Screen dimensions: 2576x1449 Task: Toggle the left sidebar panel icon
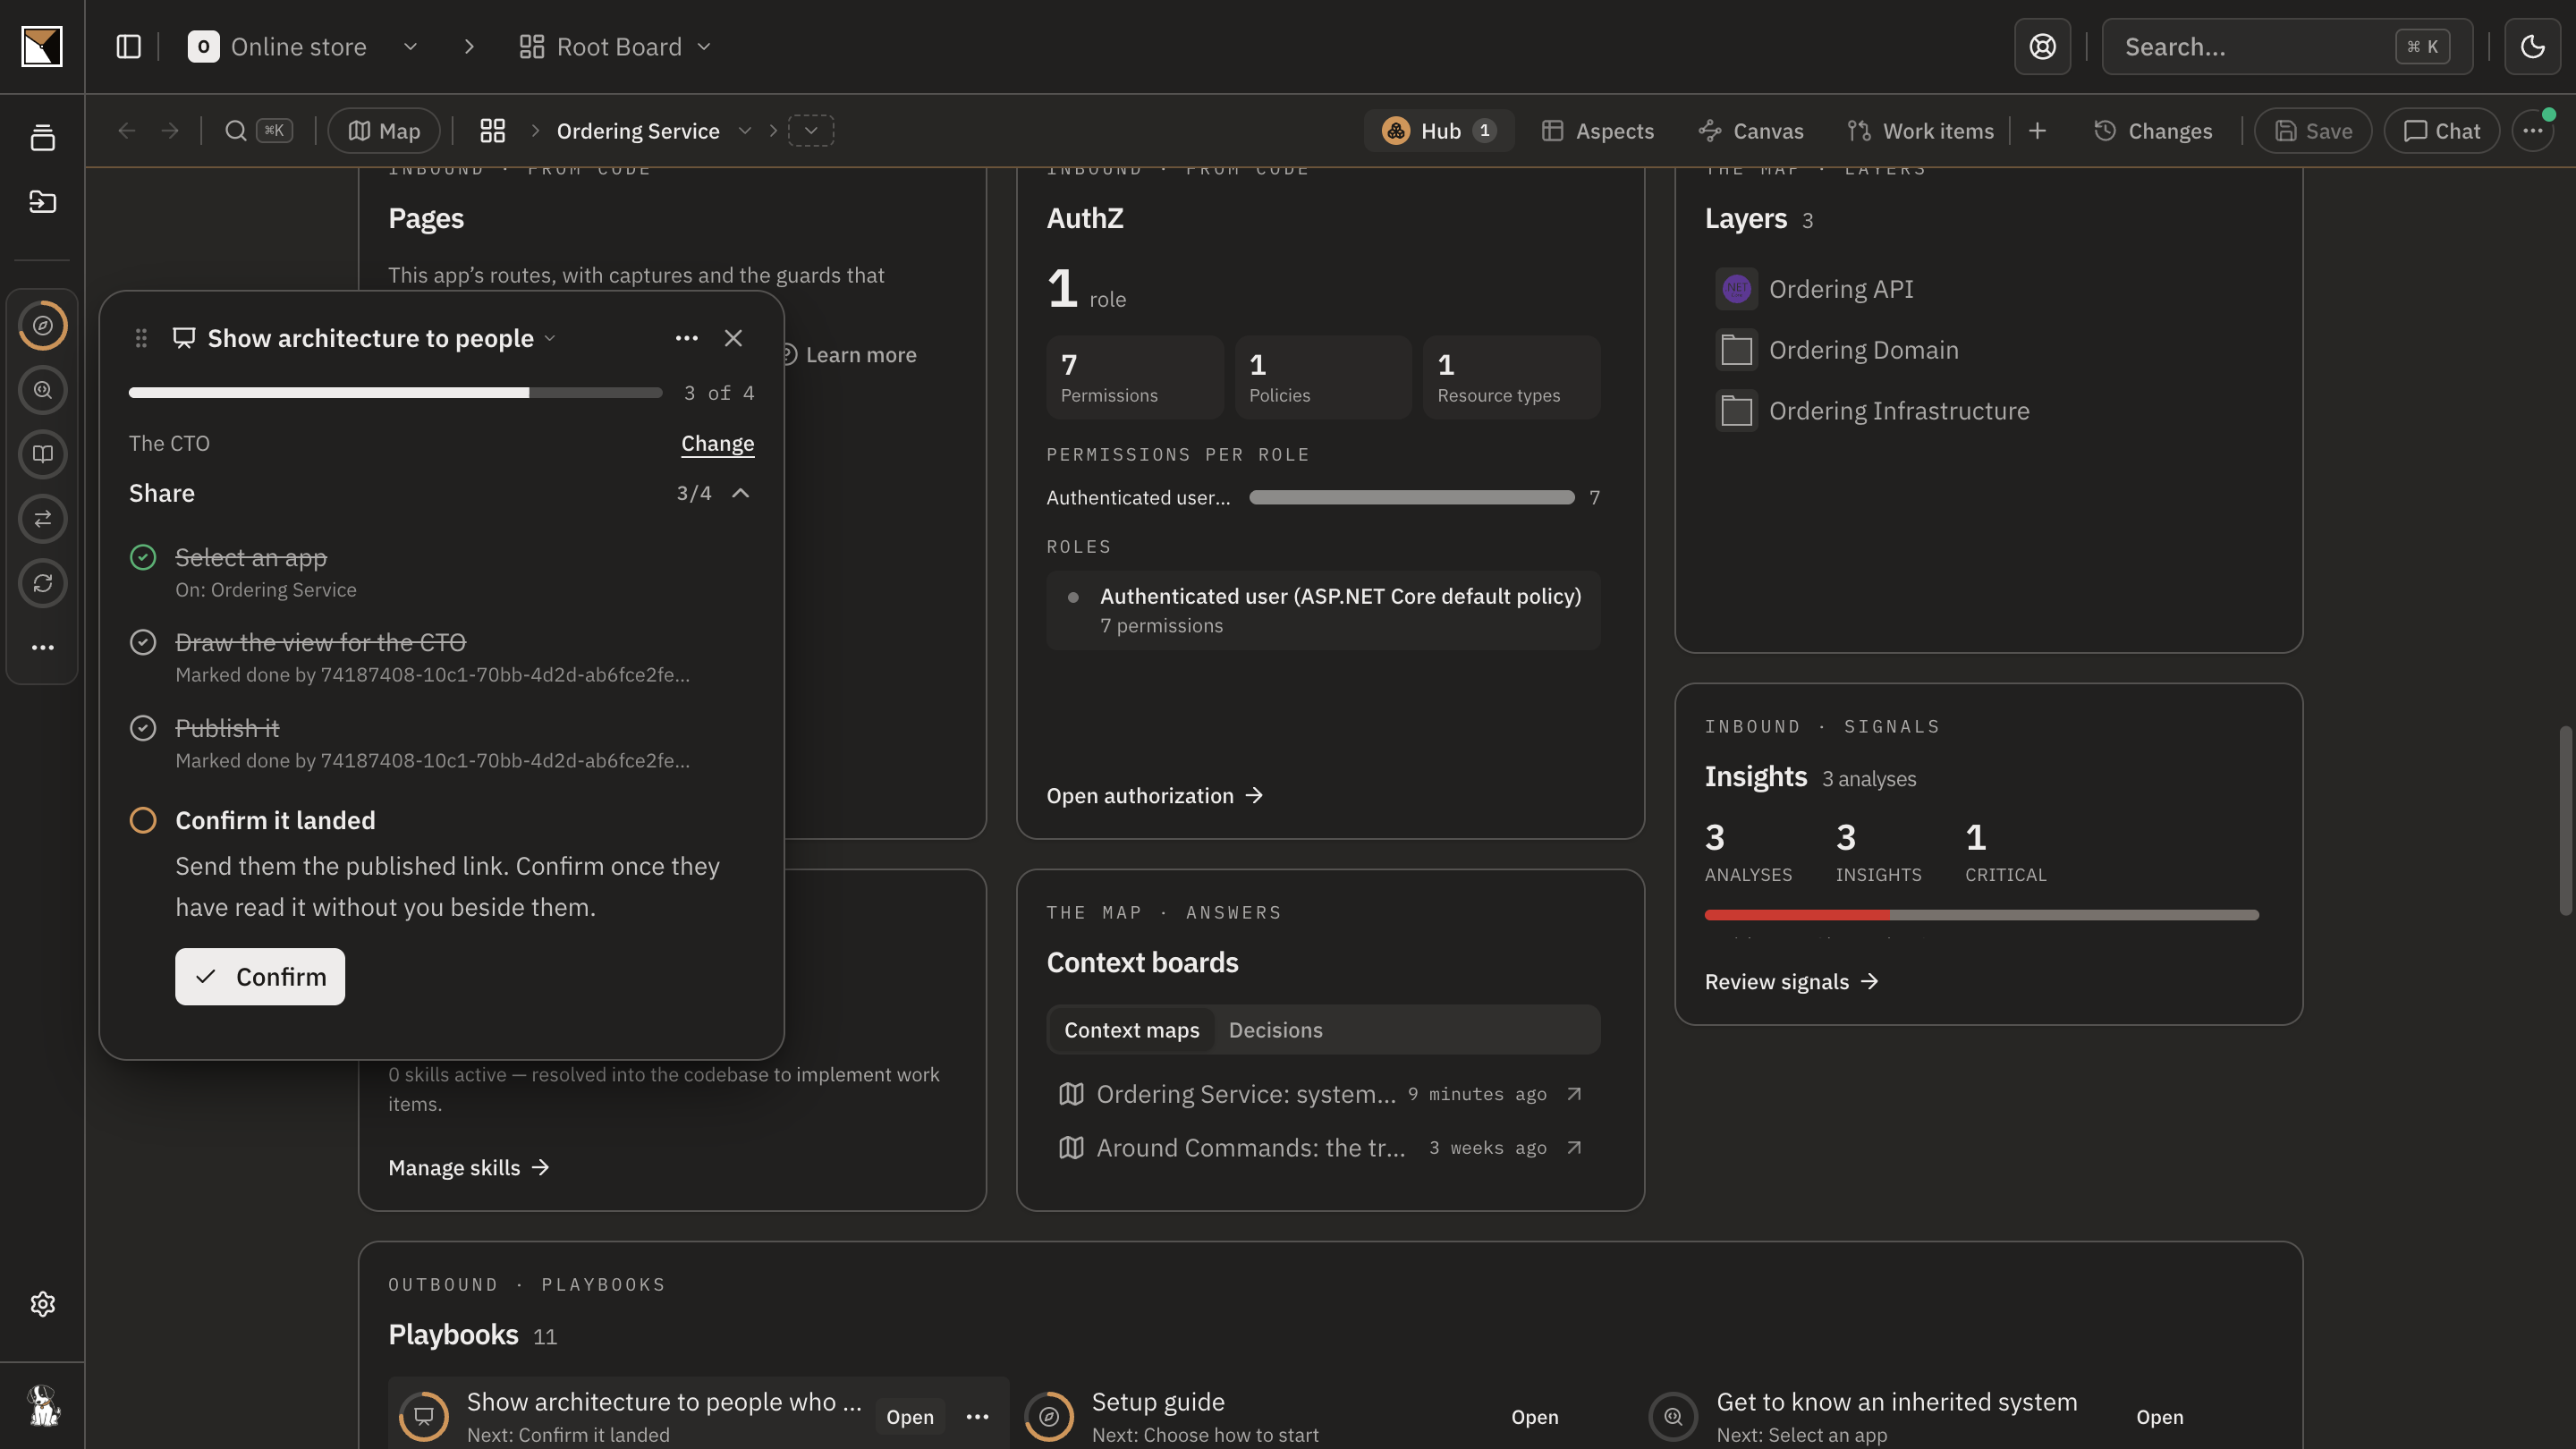point(128,47)
